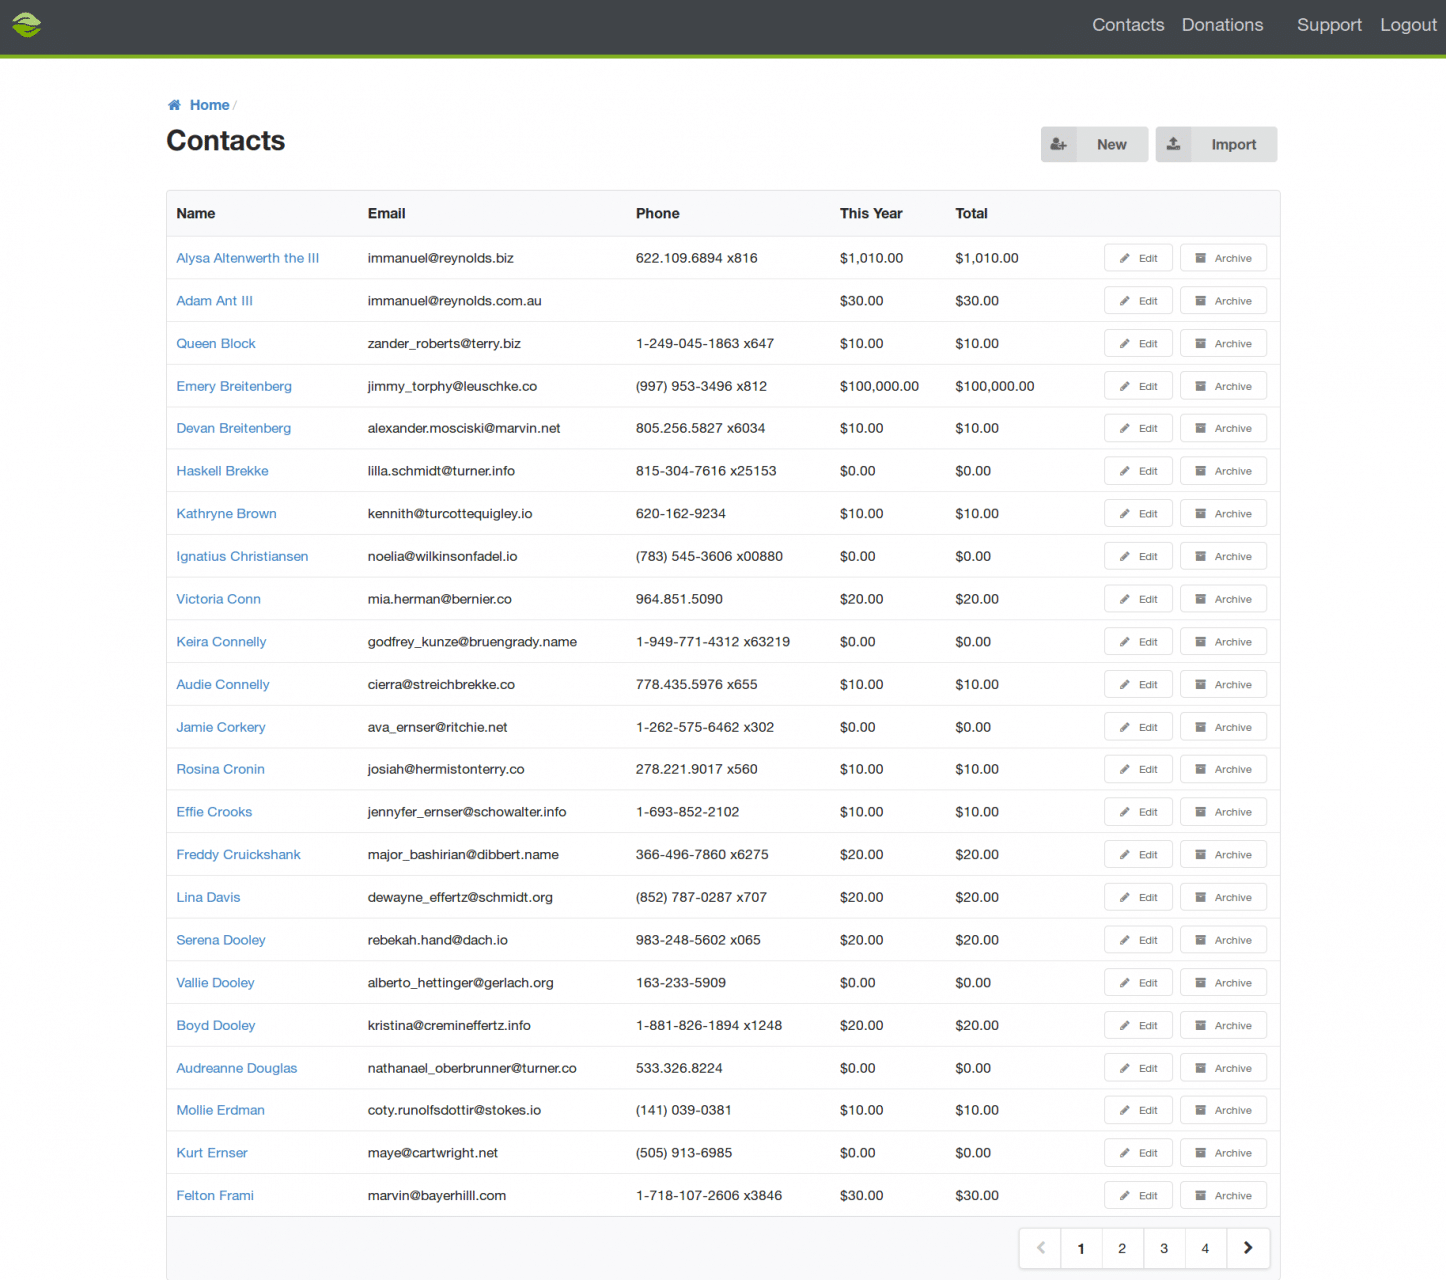Open the Donations section from the navbar

pyautogui.click(x=1222, y=25)
